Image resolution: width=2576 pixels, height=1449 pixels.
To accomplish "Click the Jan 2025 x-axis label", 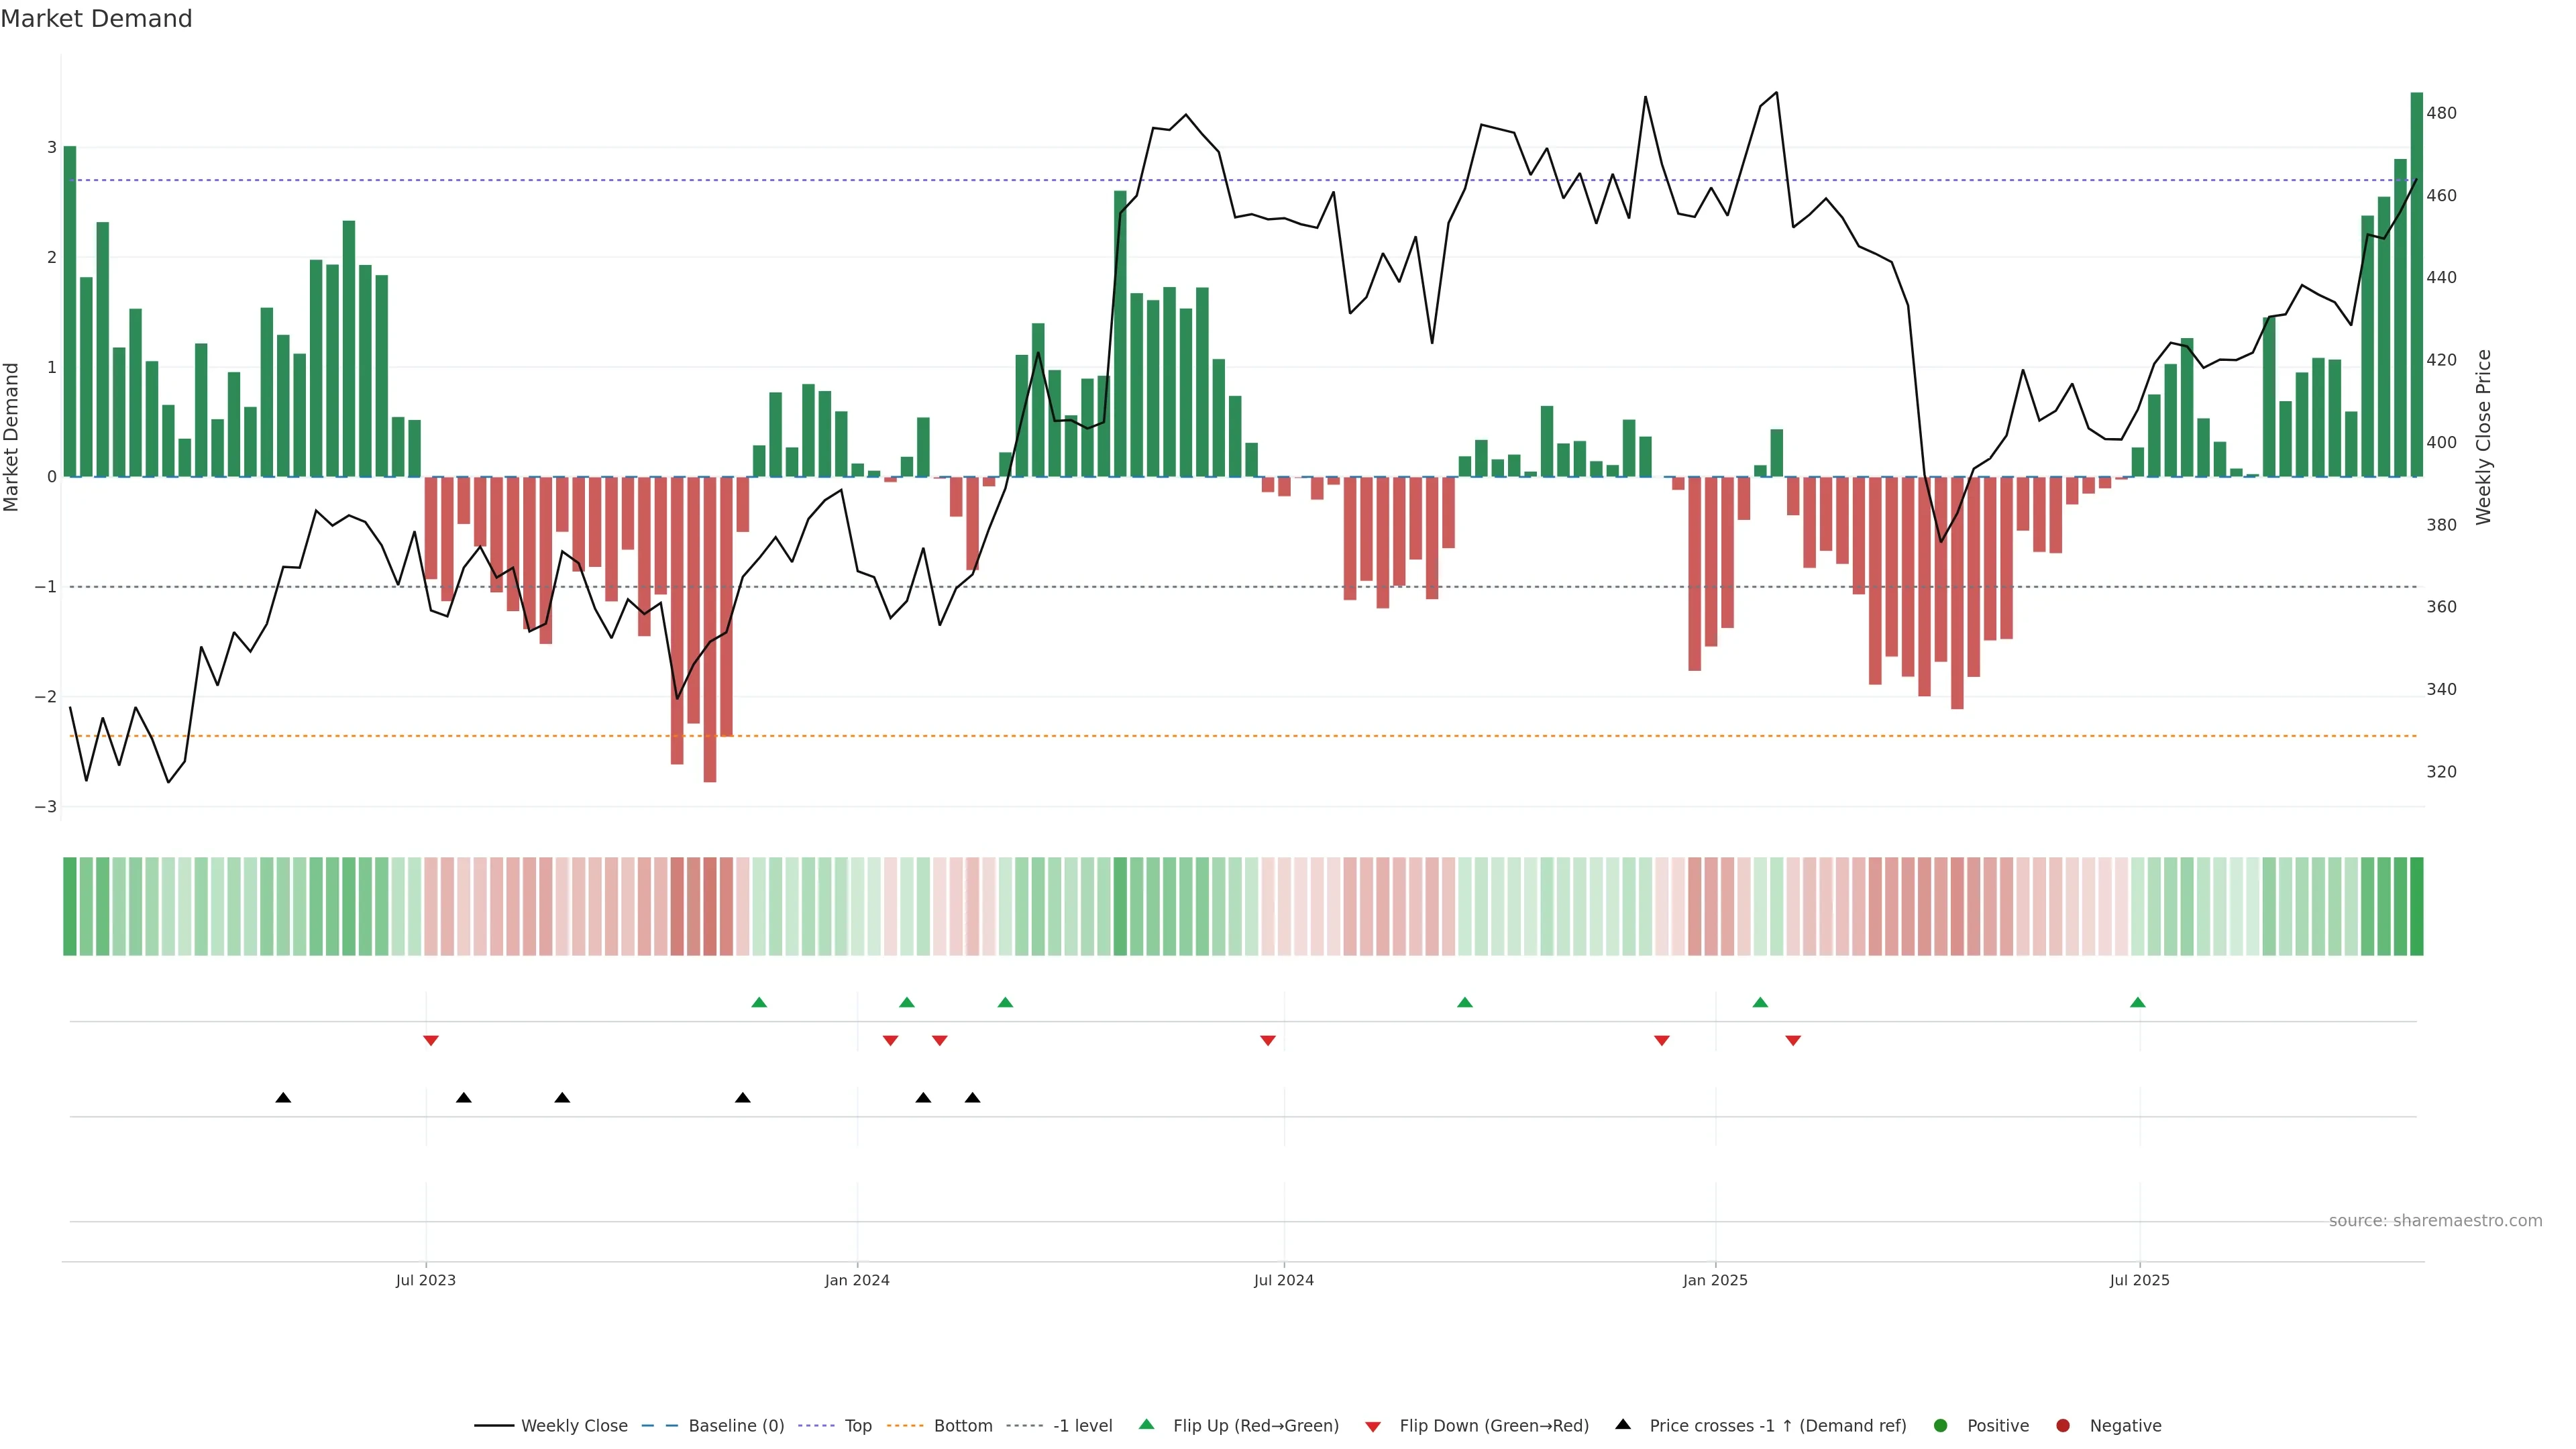I will coord(1715,1280).
